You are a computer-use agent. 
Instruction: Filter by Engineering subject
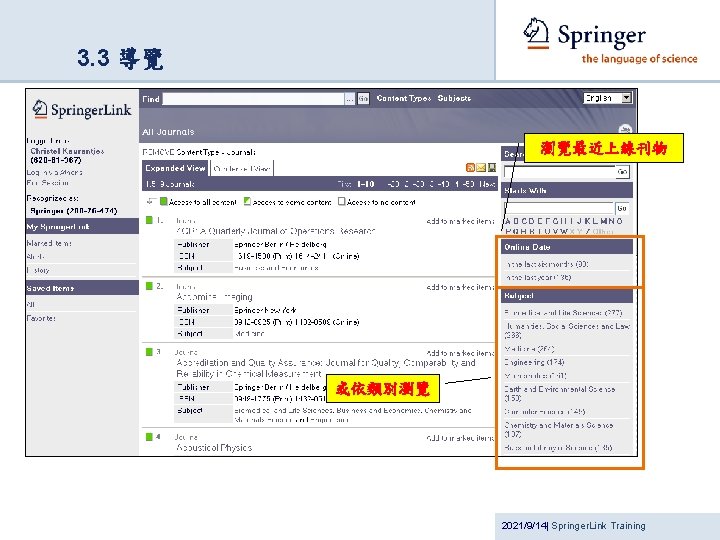click(x=534, y=362)
